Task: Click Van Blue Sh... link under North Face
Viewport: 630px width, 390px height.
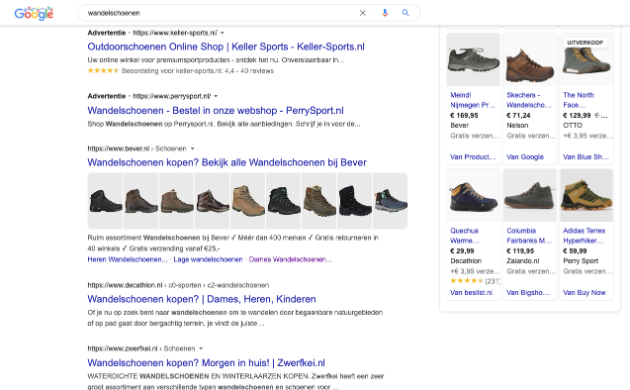Action: pyautogui.click(x=586, y=157)
